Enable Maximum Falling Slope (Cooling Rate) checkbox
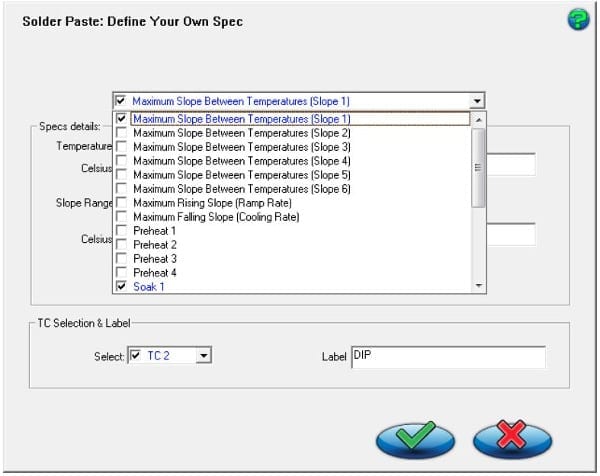The height and width of the screenshot is (476, 600). 121,217
